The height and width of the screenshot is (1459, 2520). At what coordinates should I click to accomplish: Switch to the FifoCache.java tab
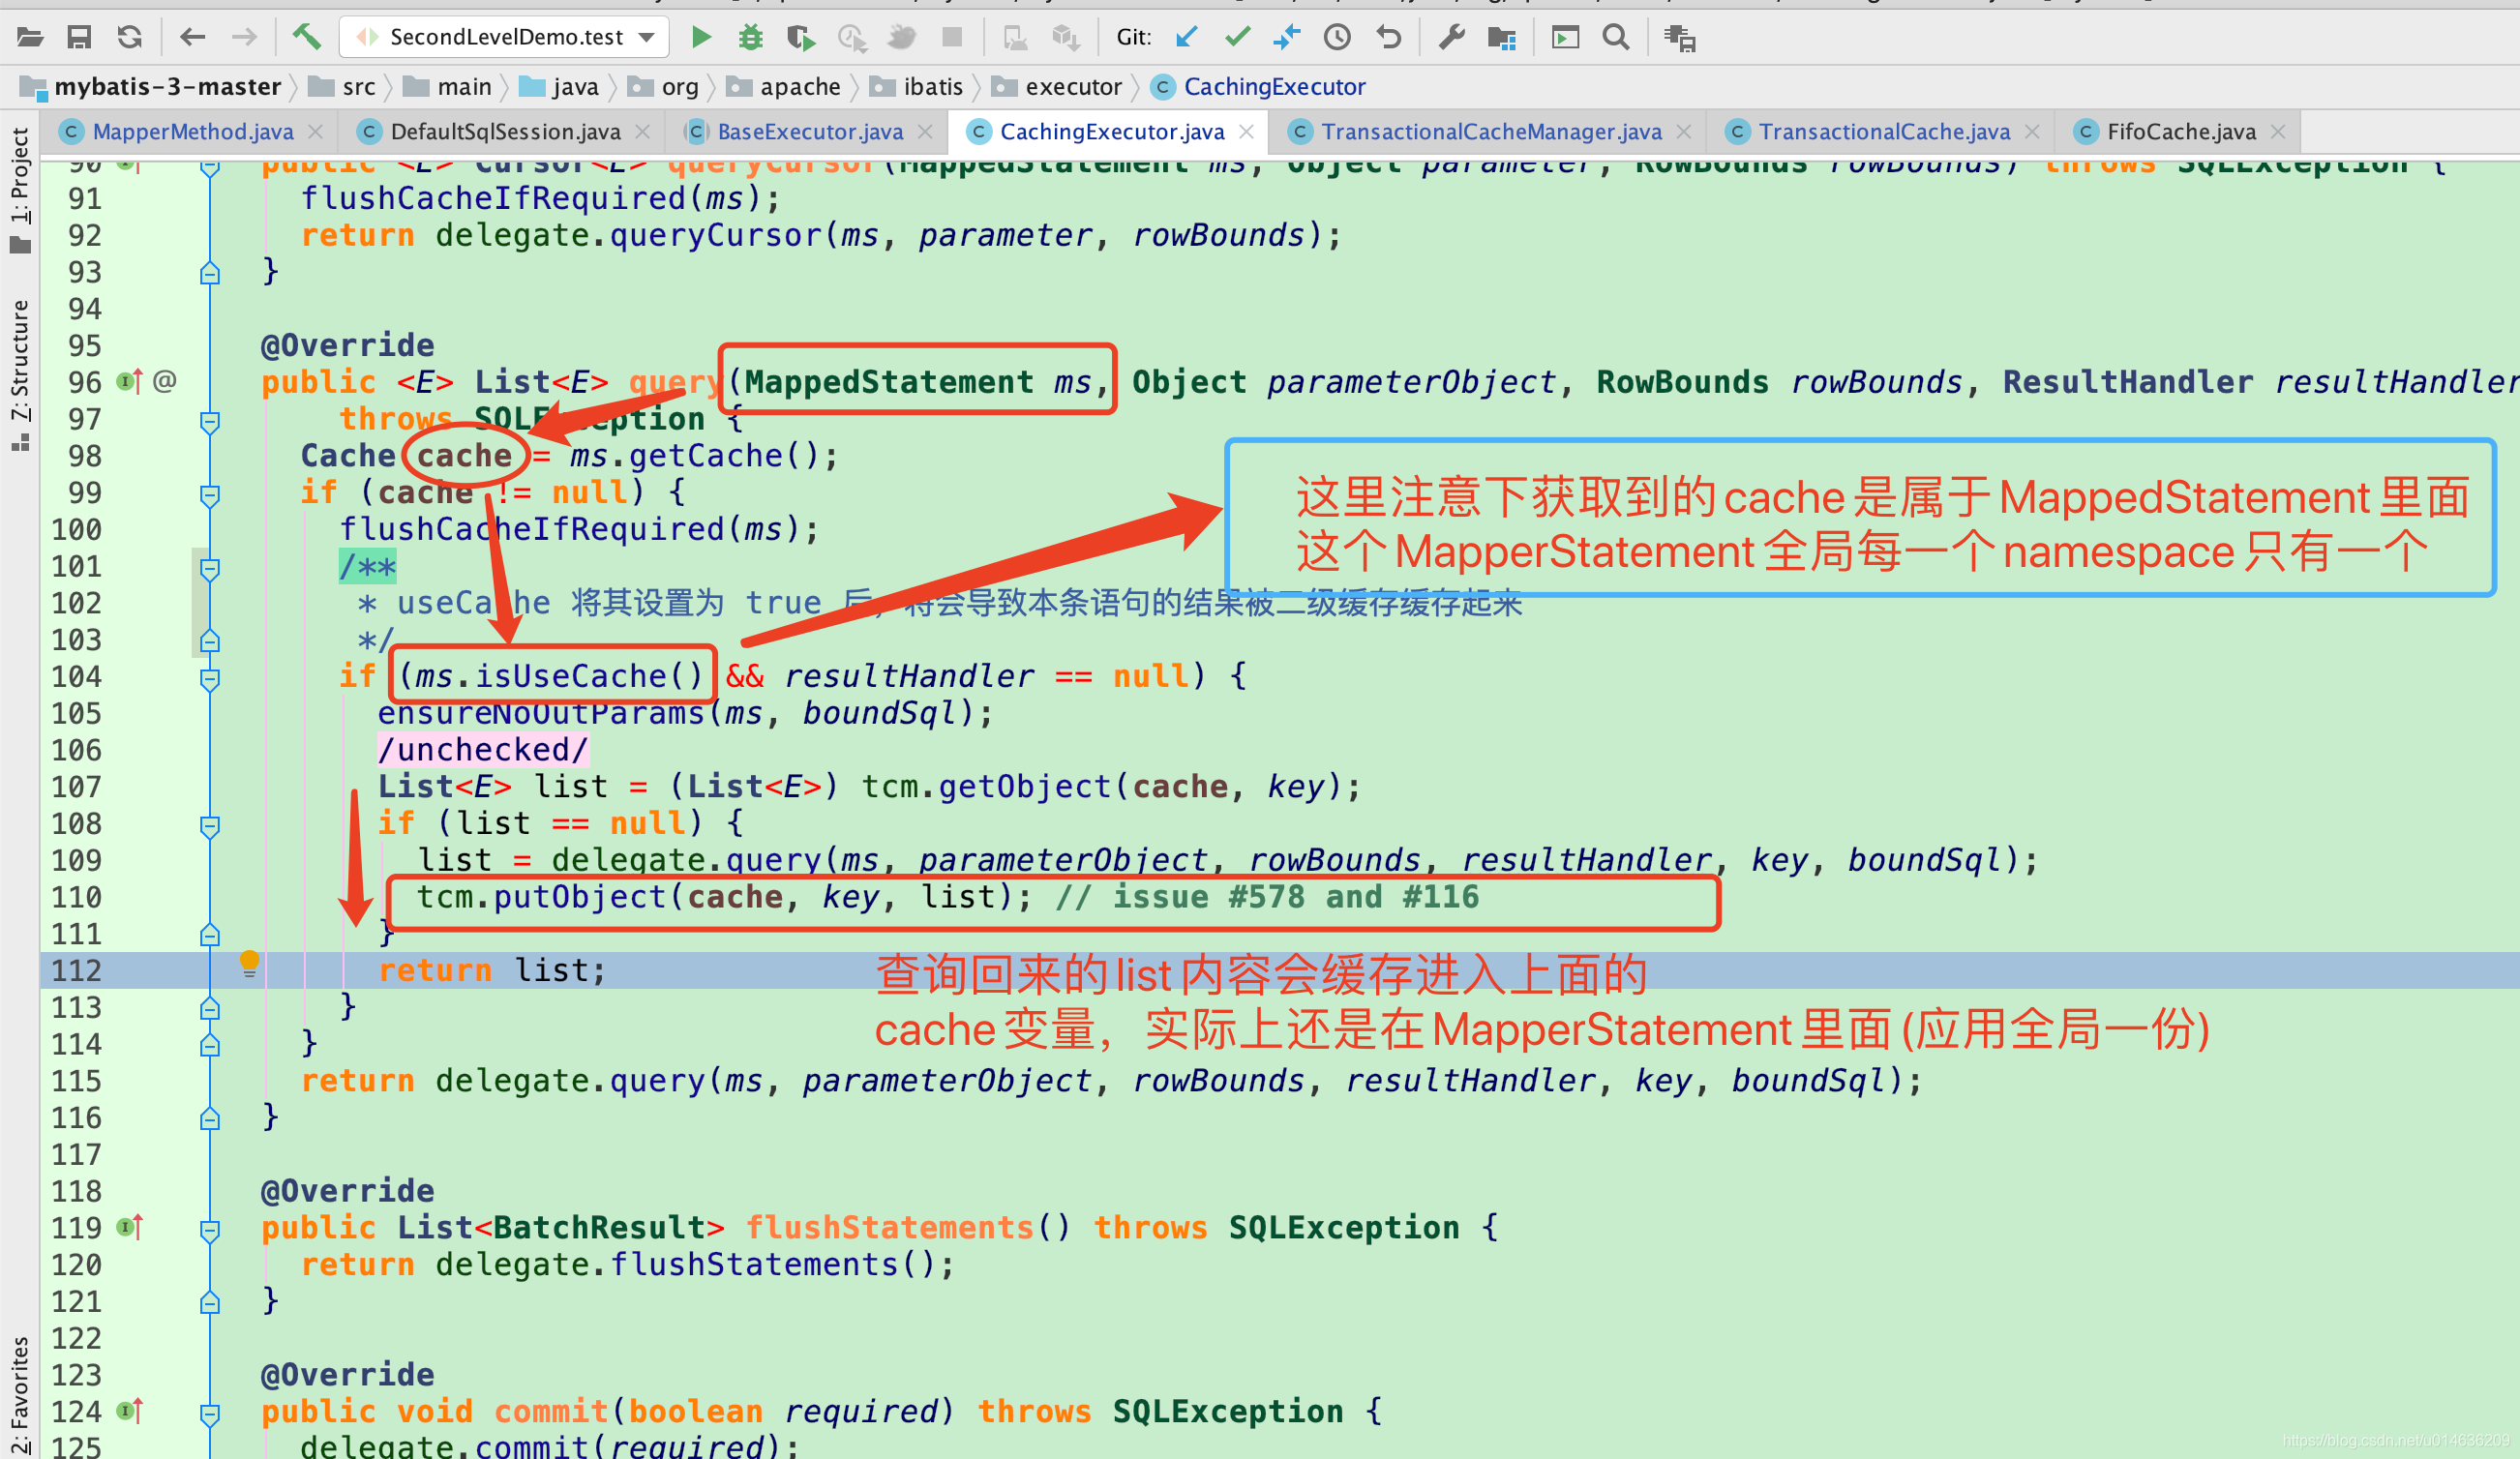[2180, 132]
